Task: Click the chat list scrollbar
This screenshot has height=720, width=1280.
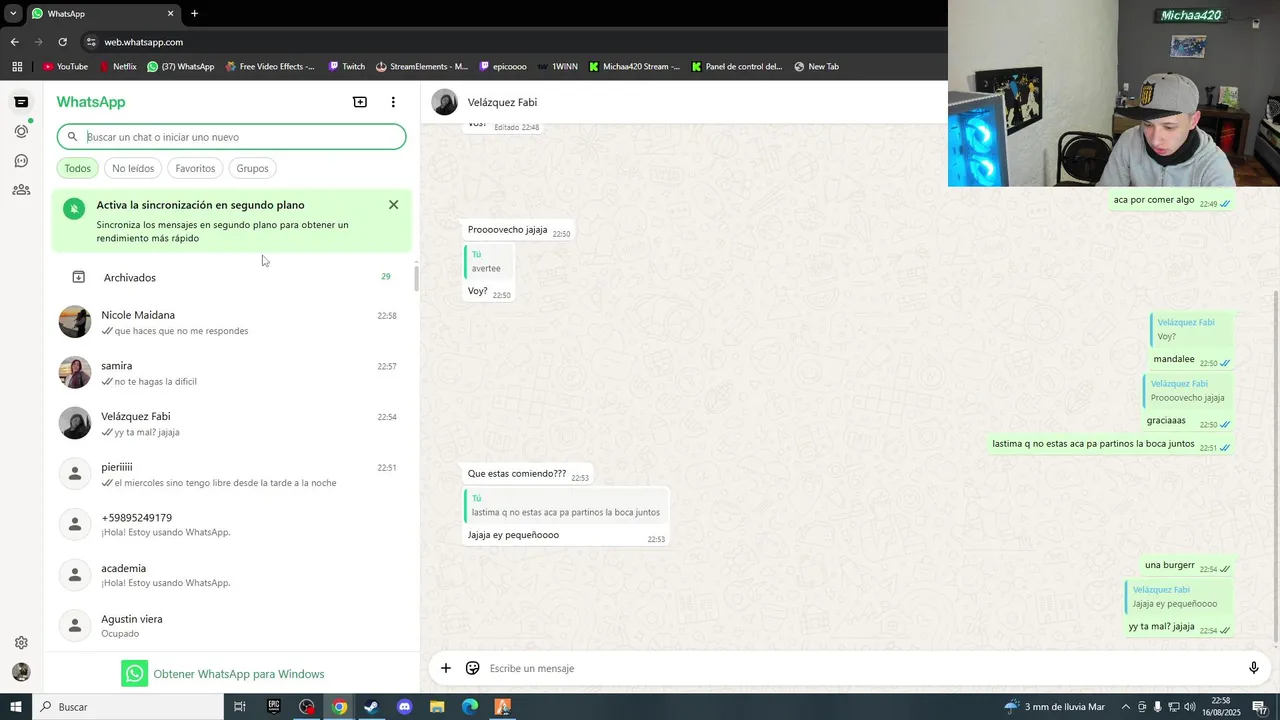Action: coord(416,277)
